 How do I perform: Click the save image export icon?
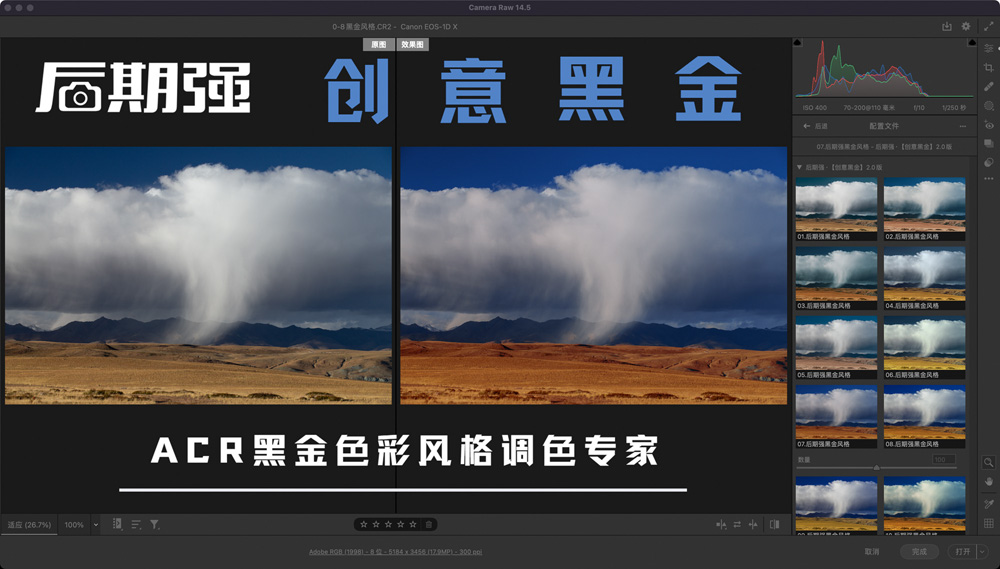(947, 26)
